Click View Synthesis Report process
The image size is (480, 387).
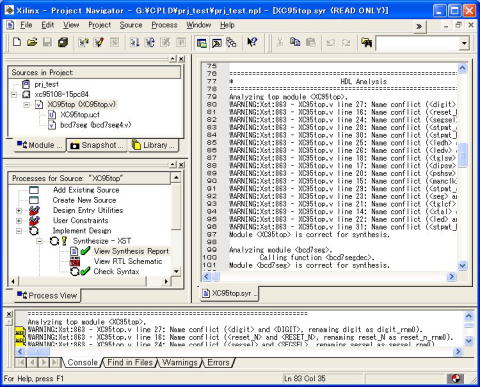[x=131, y=251]
